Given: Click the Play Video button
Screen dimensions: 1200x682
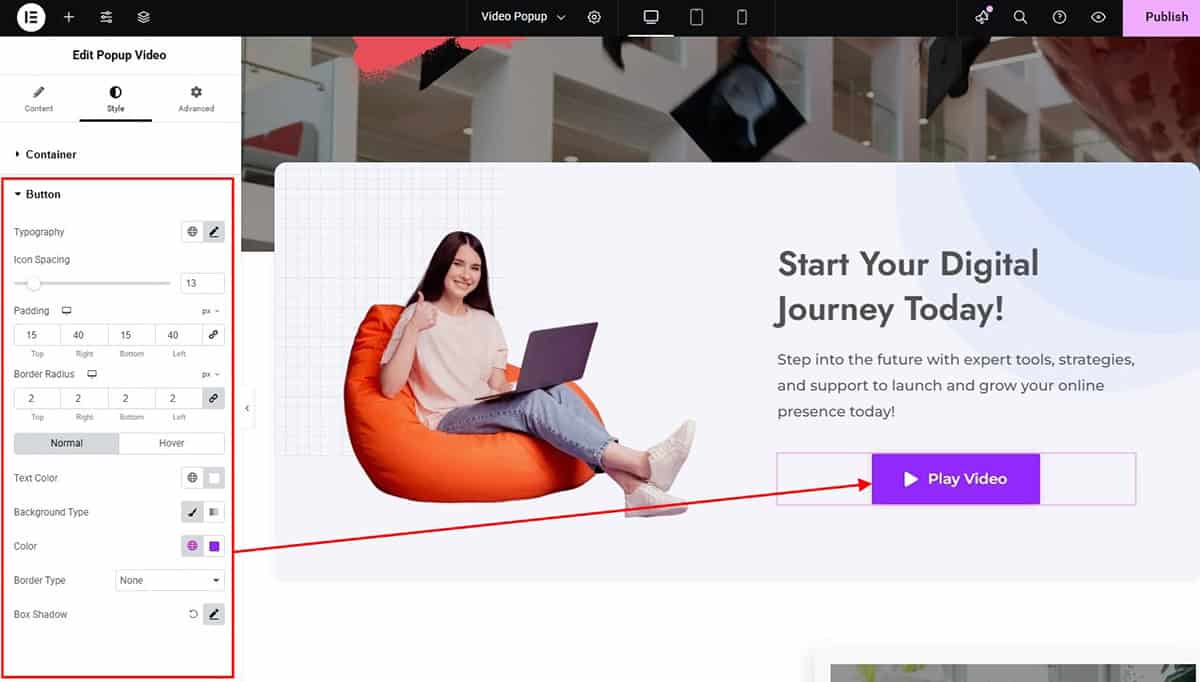Looking at the screenshot, I should [955, 479].
